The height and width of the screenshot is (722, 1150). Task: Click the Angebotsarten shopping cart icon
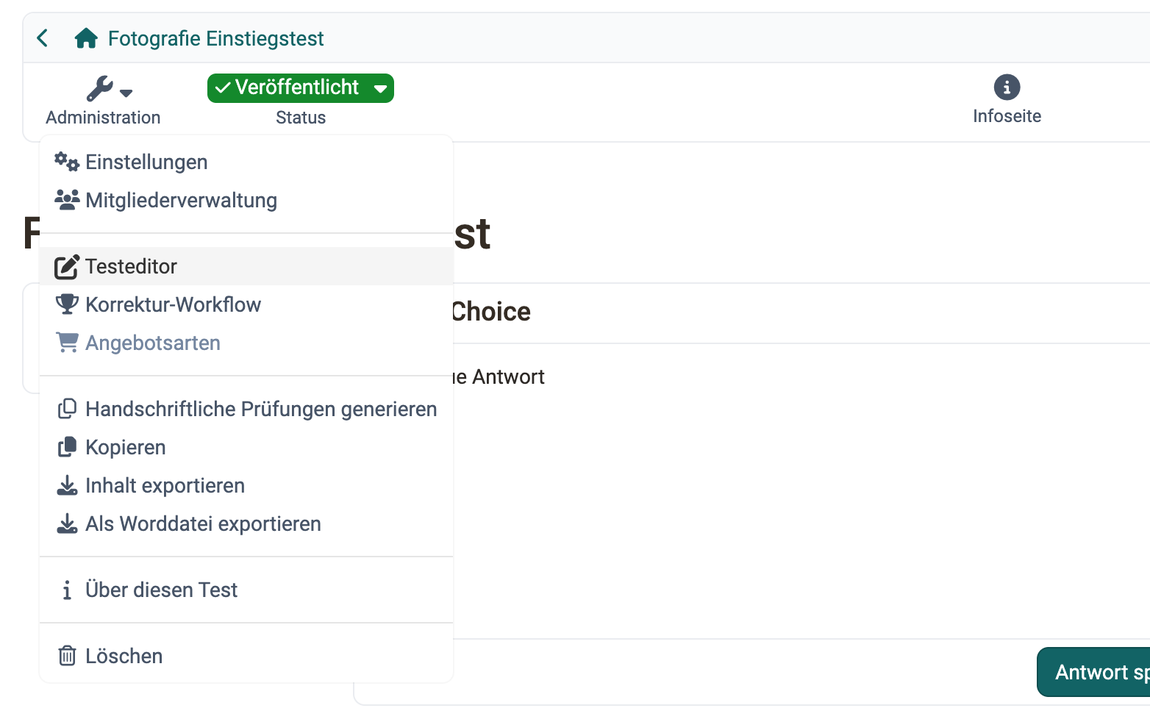(x=67, y=343)
